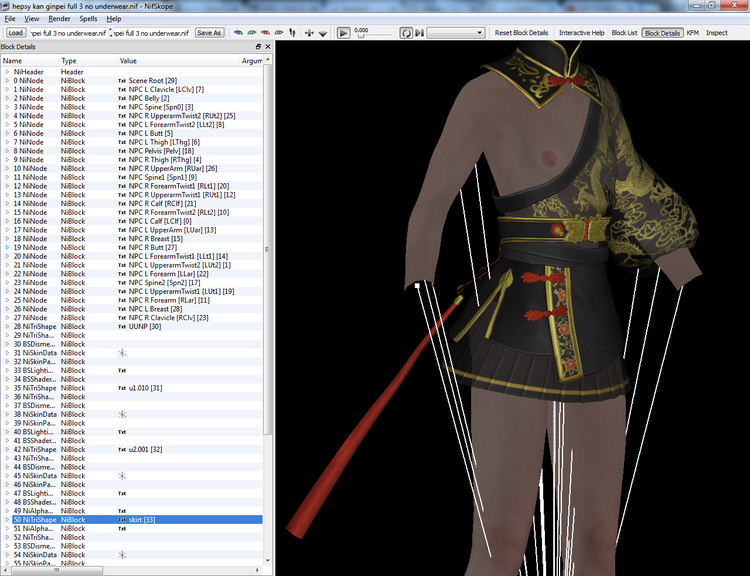The width and height of the screenshot is (750, 576).
Task: Click the 38 NiSkinData transform icon
Action: click(x=122, y=414)
